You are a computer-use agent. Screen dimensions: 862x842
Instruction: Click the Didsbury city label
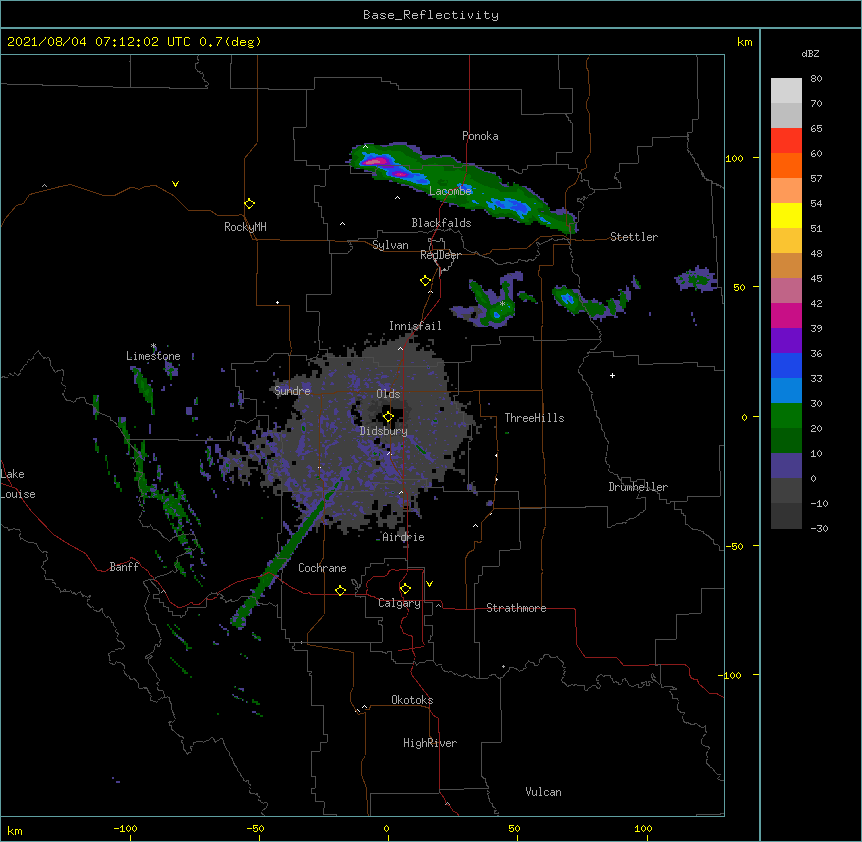pos(384,431)
